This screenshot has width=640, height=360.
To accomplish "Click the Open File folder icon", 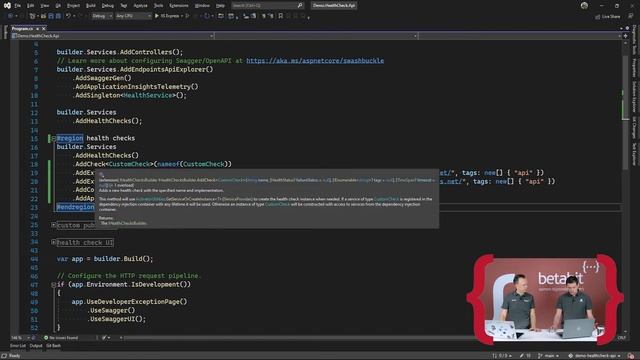I will click(43, 16).
